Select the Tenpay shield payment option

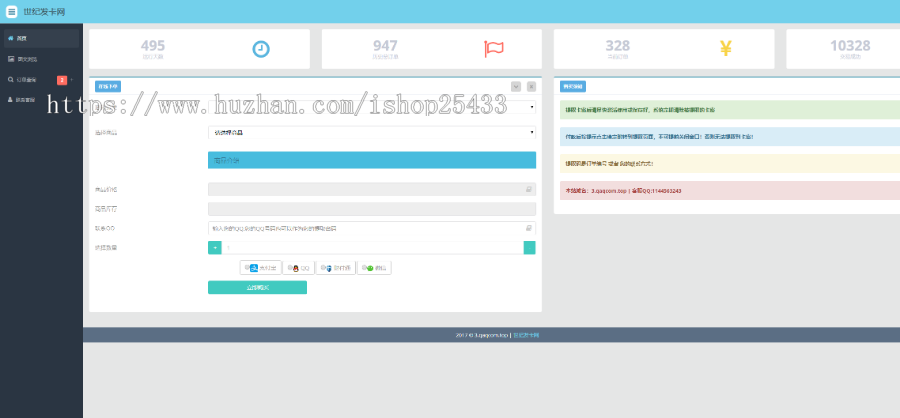pyautogui.click(x=336, y=268)
